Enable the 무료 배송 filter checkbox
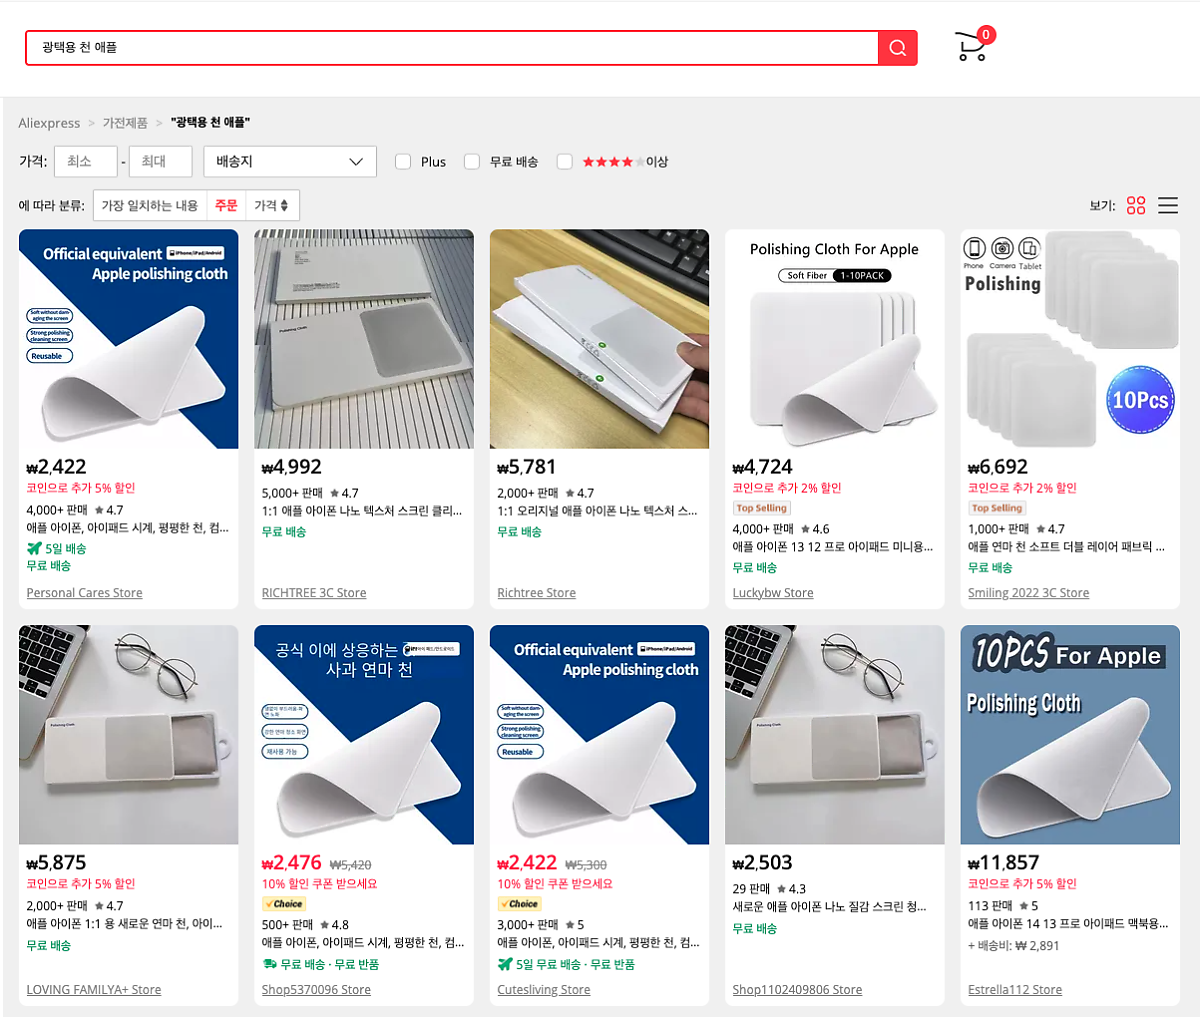1200x1017 pixels. [472, 162]
